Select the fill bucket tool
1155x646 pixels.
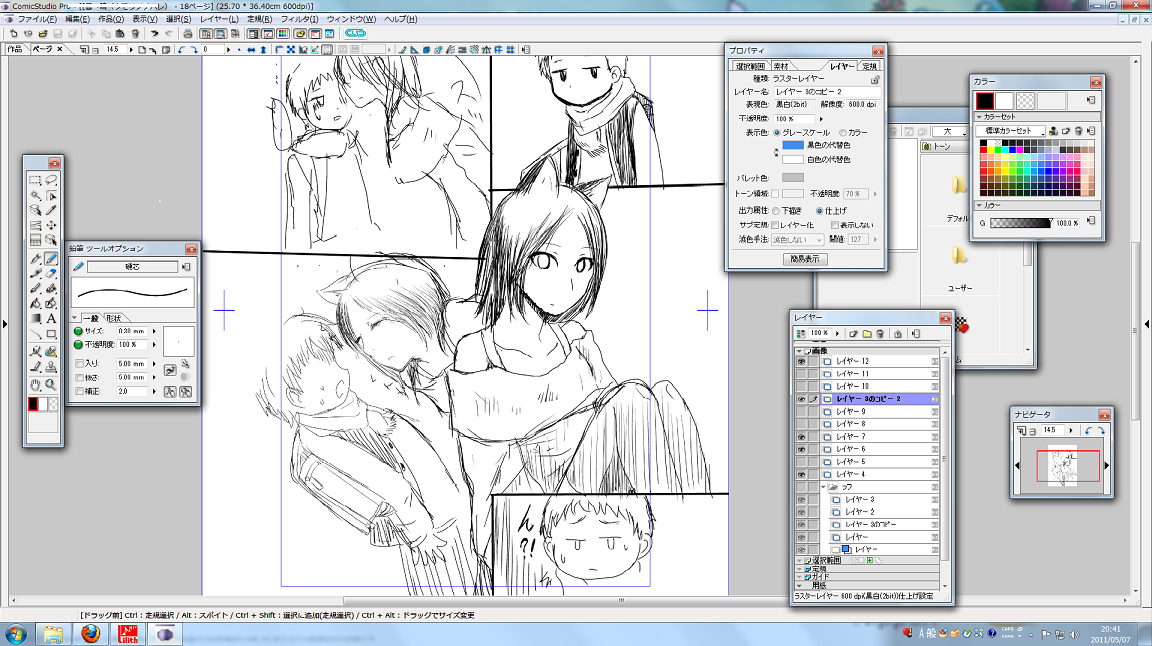point(35,303)
